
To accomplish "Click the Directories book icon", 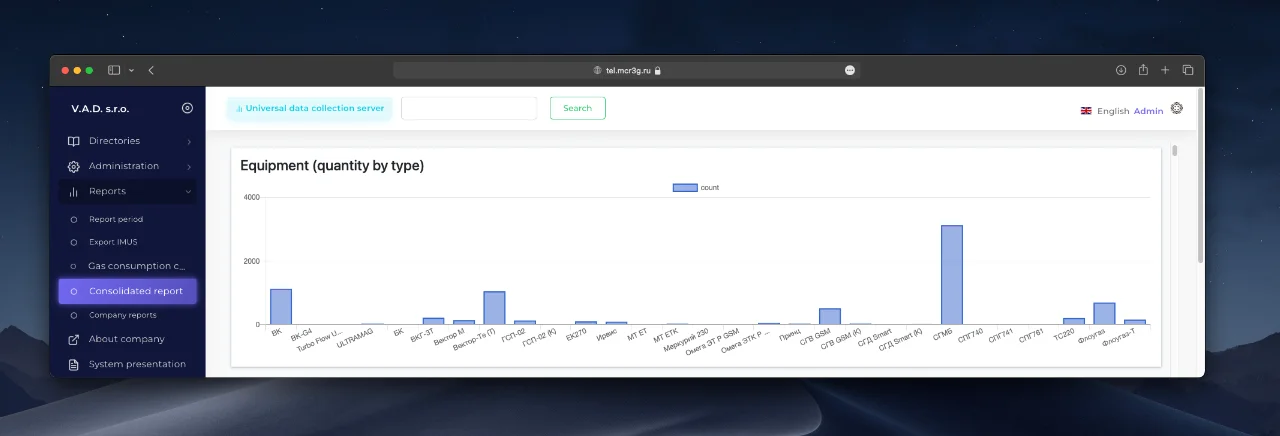I will click(x=73, y=141).
